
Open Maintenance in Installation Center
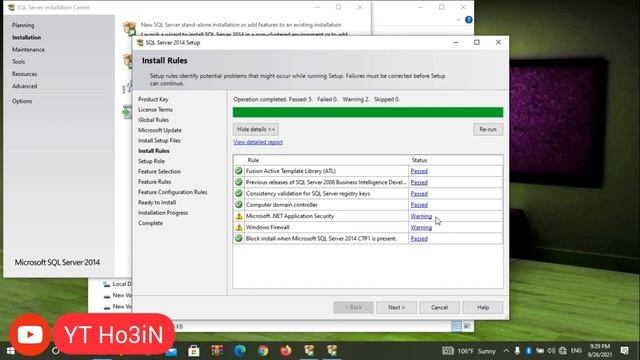coord(28,50)
